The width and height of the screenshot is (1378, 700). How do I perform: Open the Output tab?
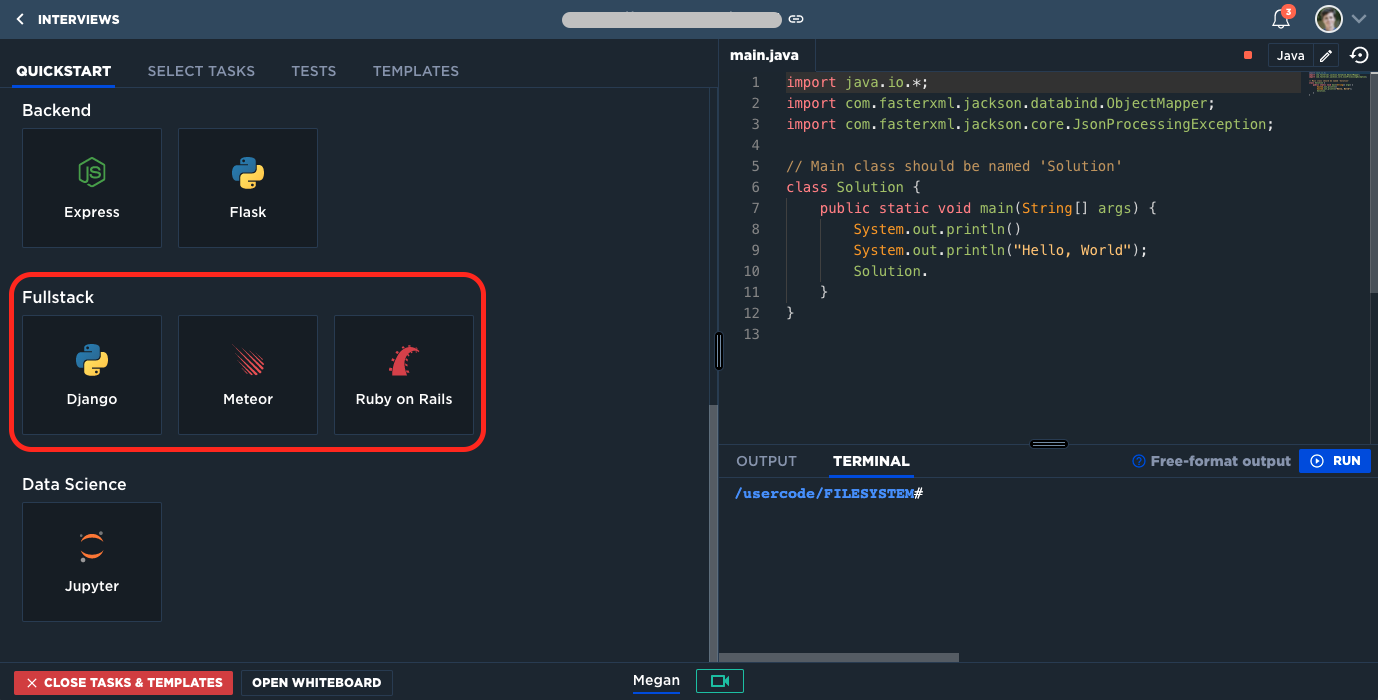(766, 461)
